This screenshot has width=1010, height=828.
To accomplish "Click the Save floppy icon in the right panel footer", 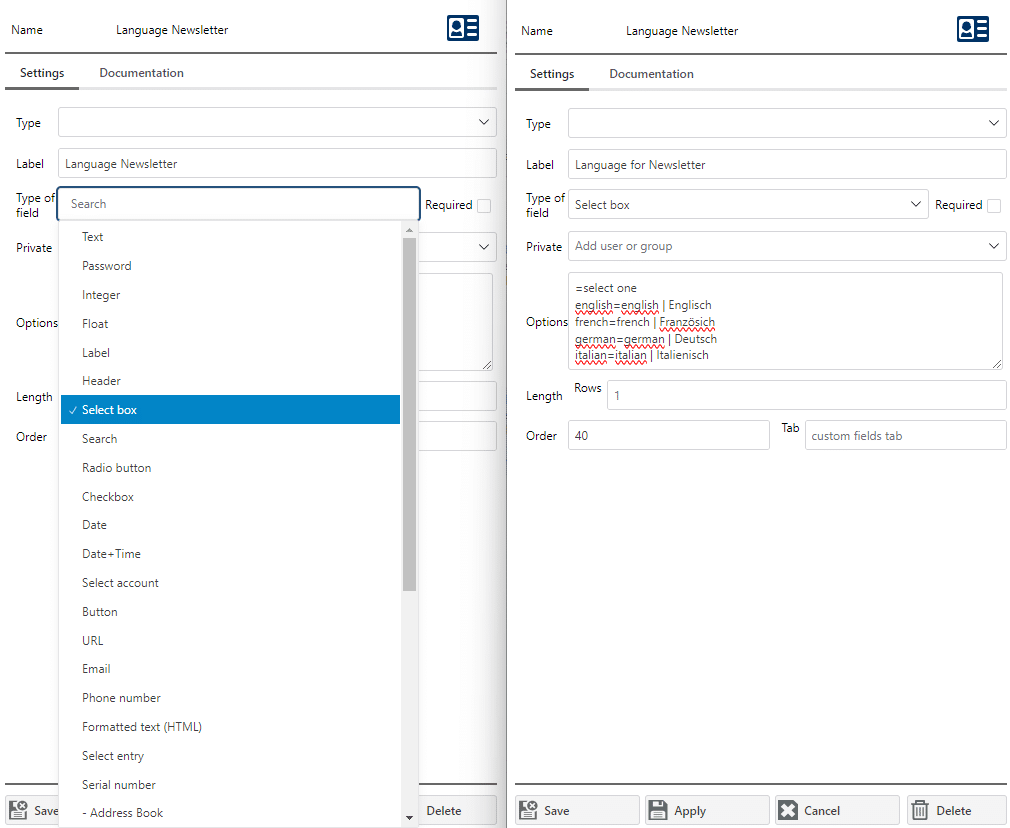I will pos(529,810).
